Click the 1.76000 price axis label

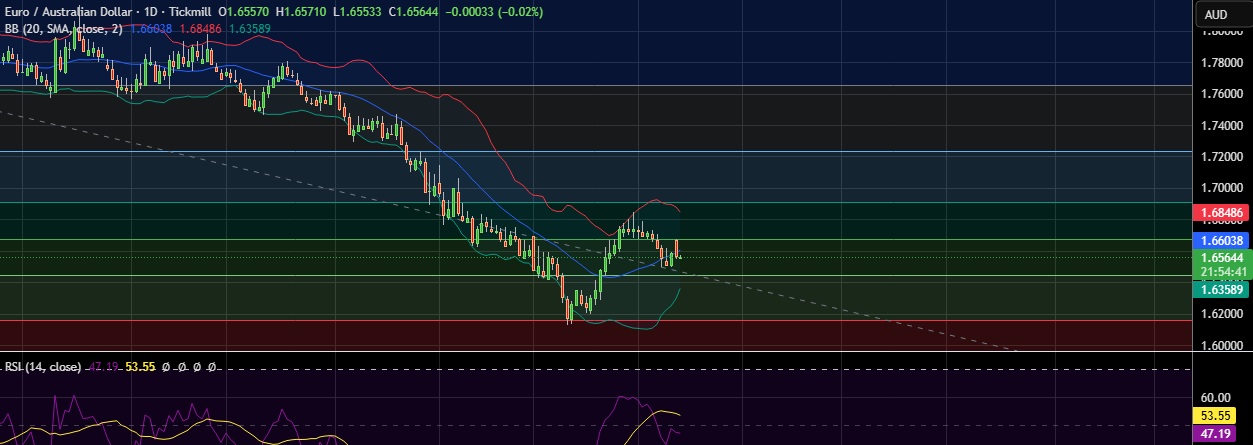(1221, 94)
